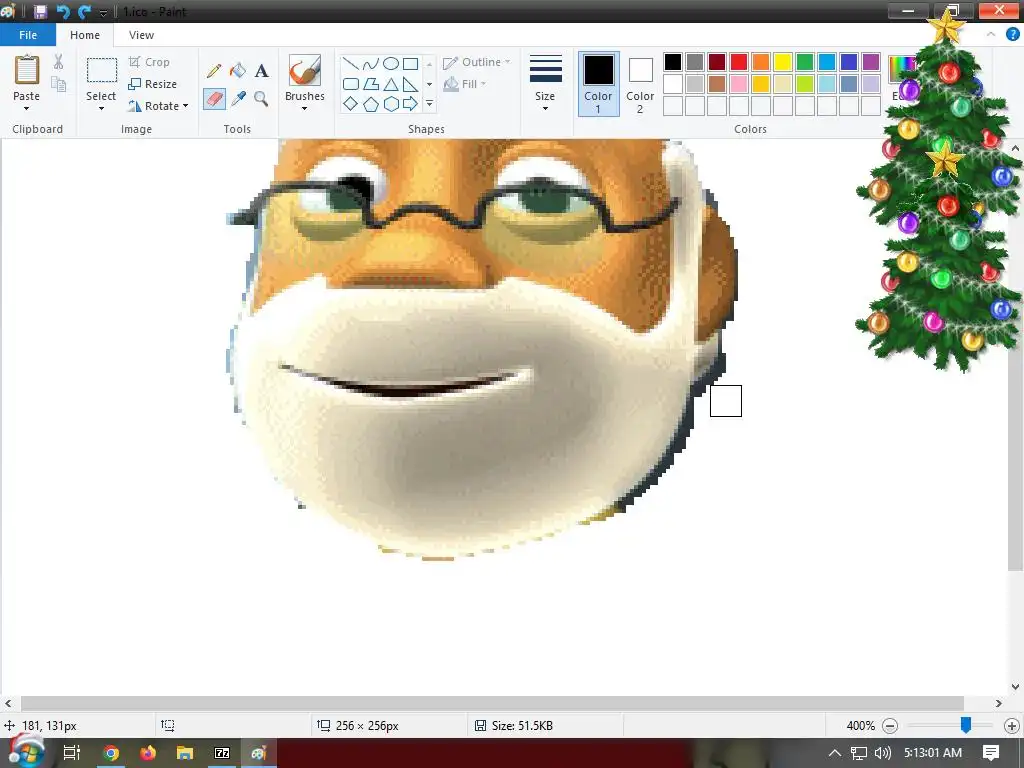Pick the purple color swatch

[871, 62]
